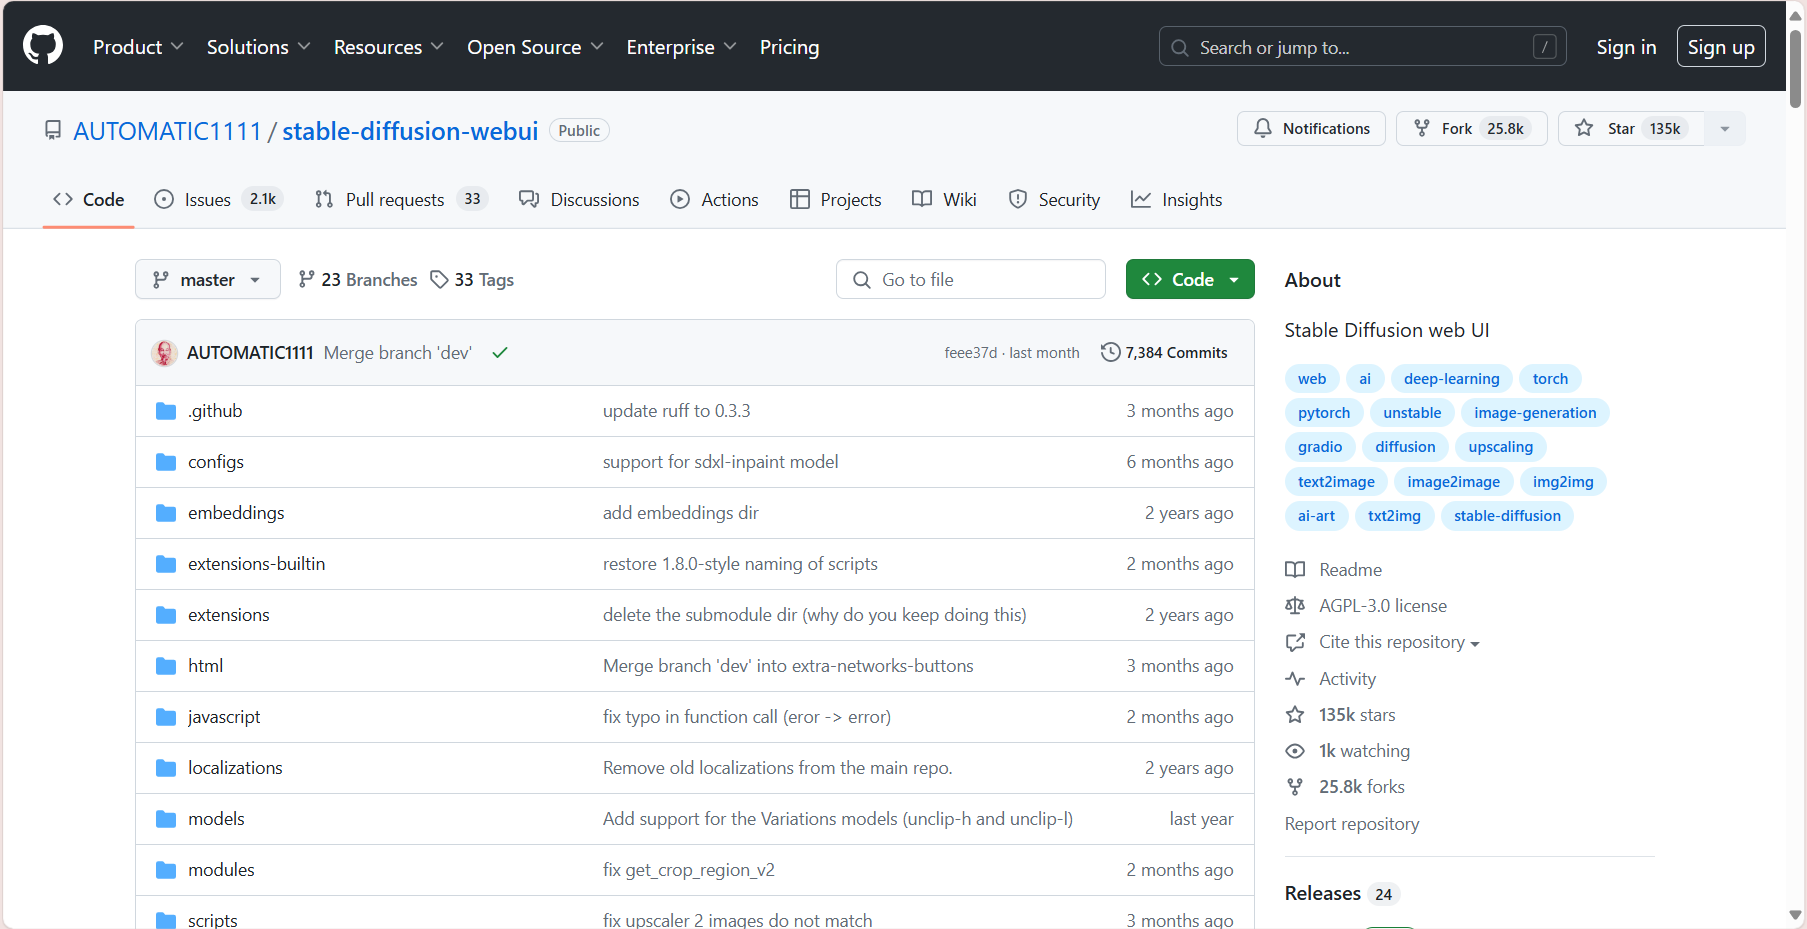
Task: Select the stable-diffusion topic tag
Action: pos(1507,516)
